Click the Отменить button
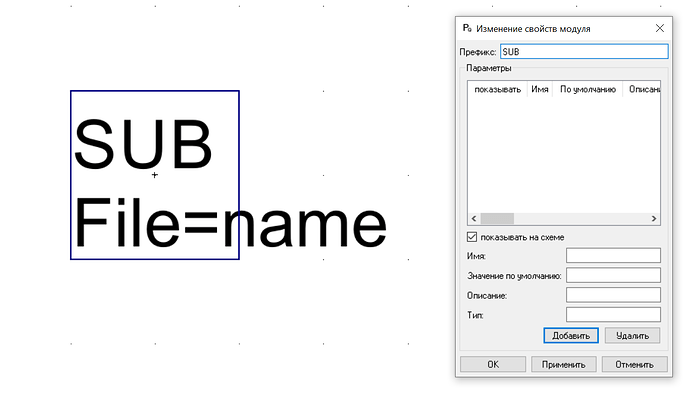This screenshot has width=690, height=398. (x=635, y=364)
